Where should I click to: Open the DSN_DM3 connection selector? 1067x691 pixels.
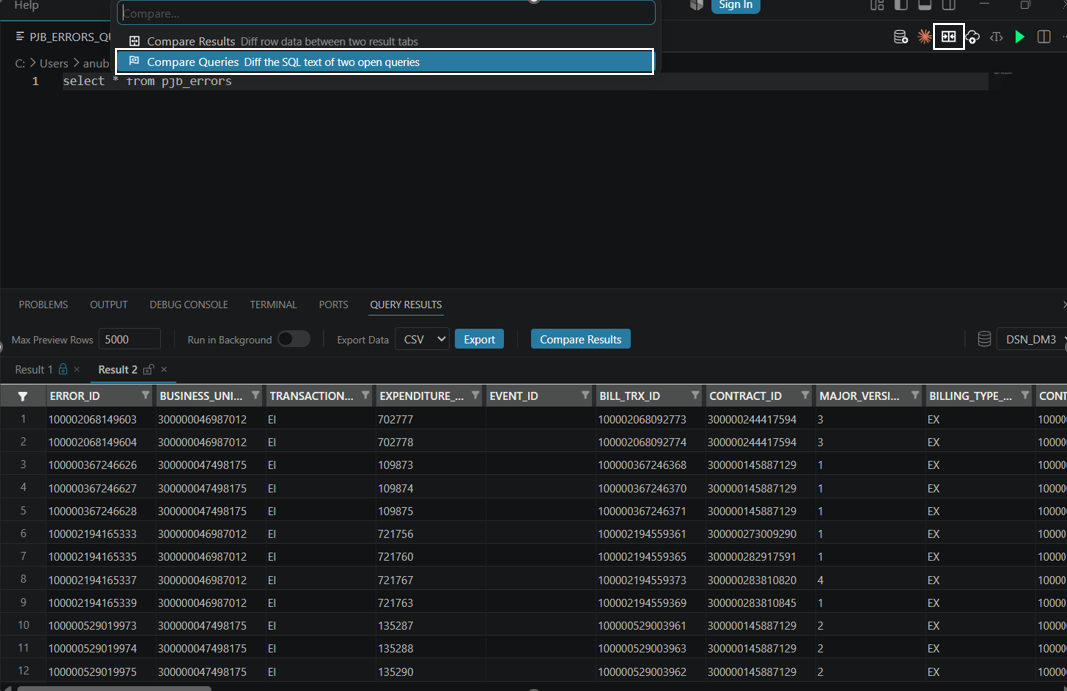pos(1034,339)
